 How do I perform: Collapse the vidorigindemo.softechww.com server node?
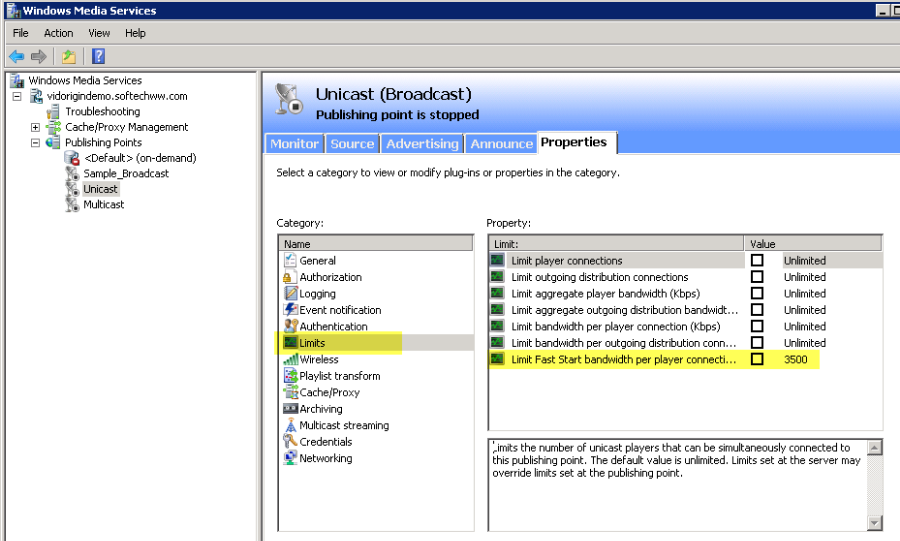click(18, 96)
